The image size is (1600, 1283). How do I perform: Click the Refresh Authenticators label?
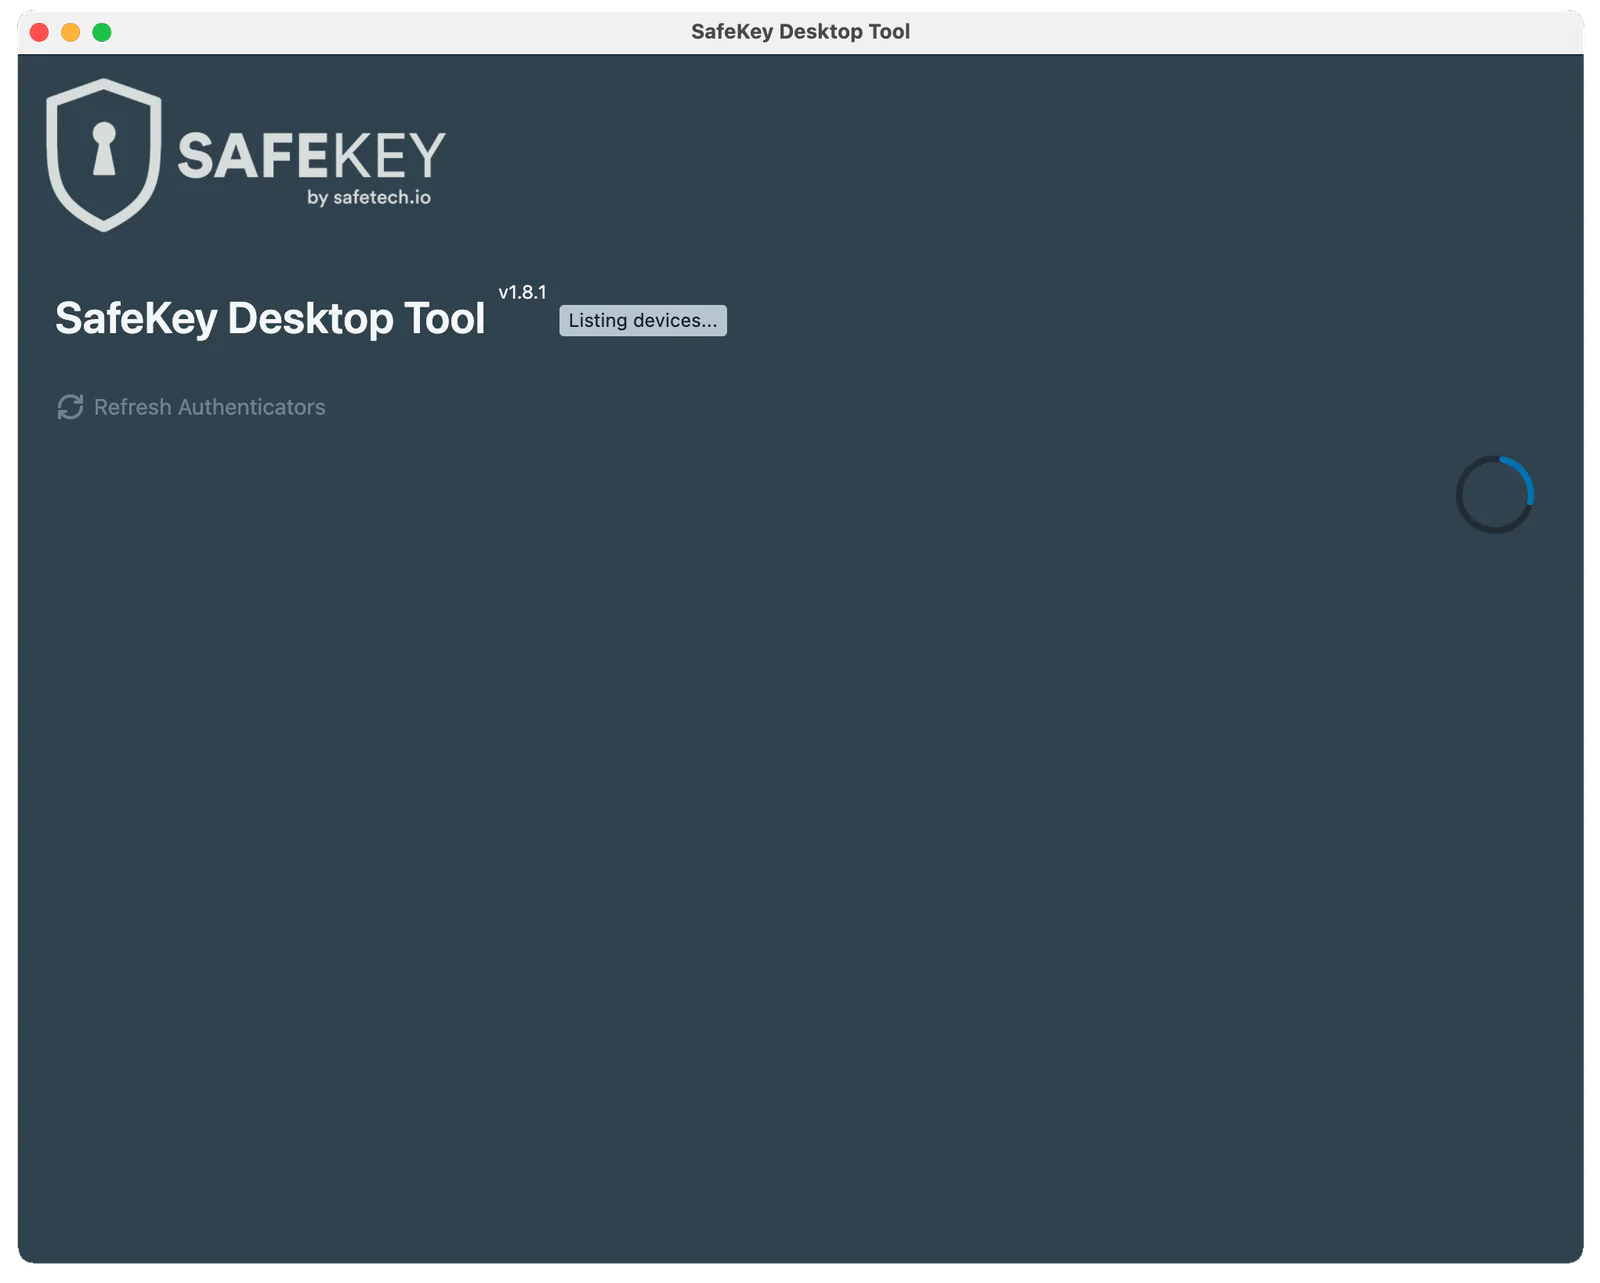(x=210, y=407)
